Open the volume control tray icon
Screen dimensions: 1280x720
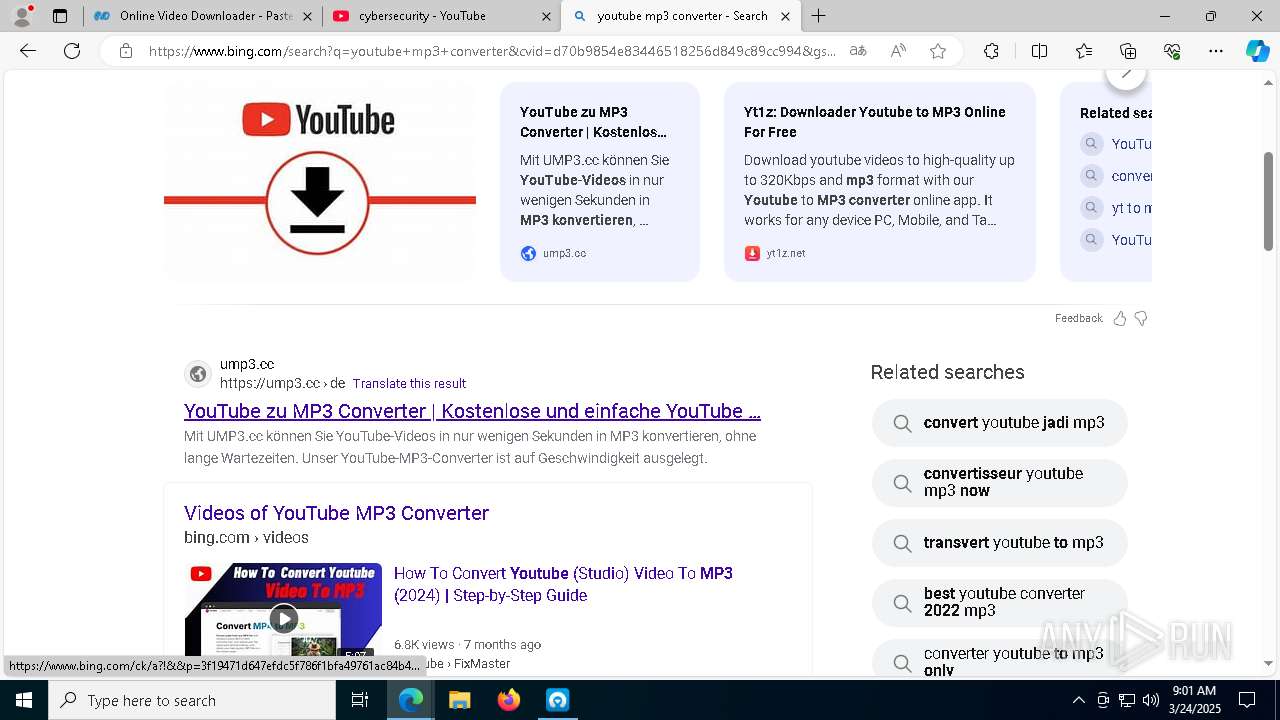pos(1151,700)
